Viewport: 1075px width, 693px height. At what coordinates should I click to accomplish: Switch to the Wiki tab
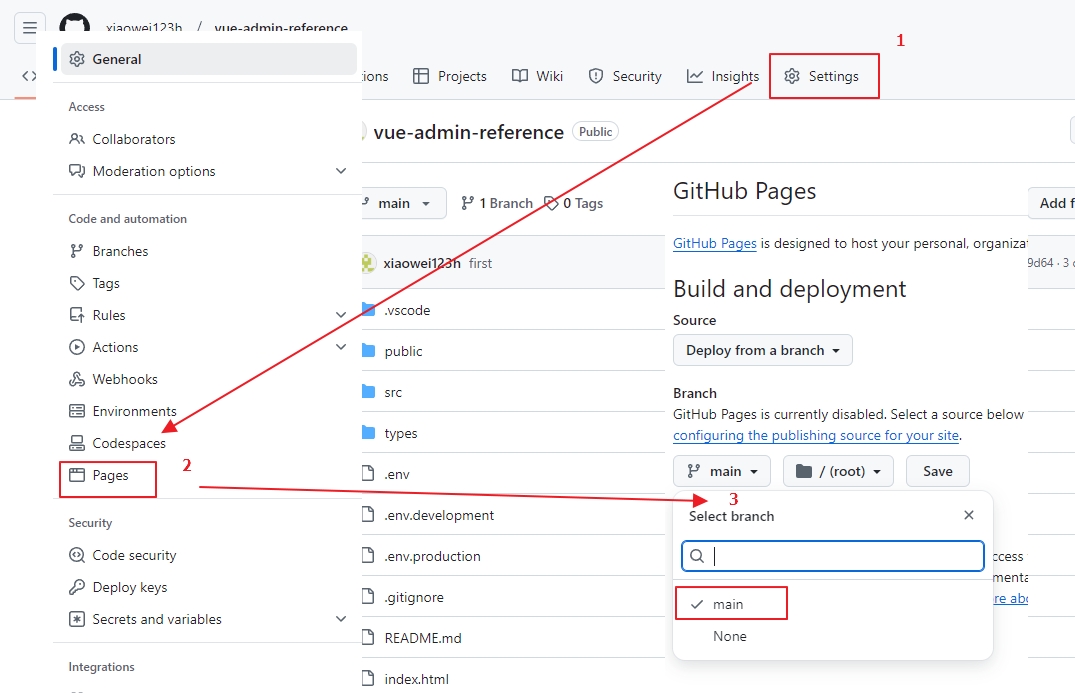point(538,76)
